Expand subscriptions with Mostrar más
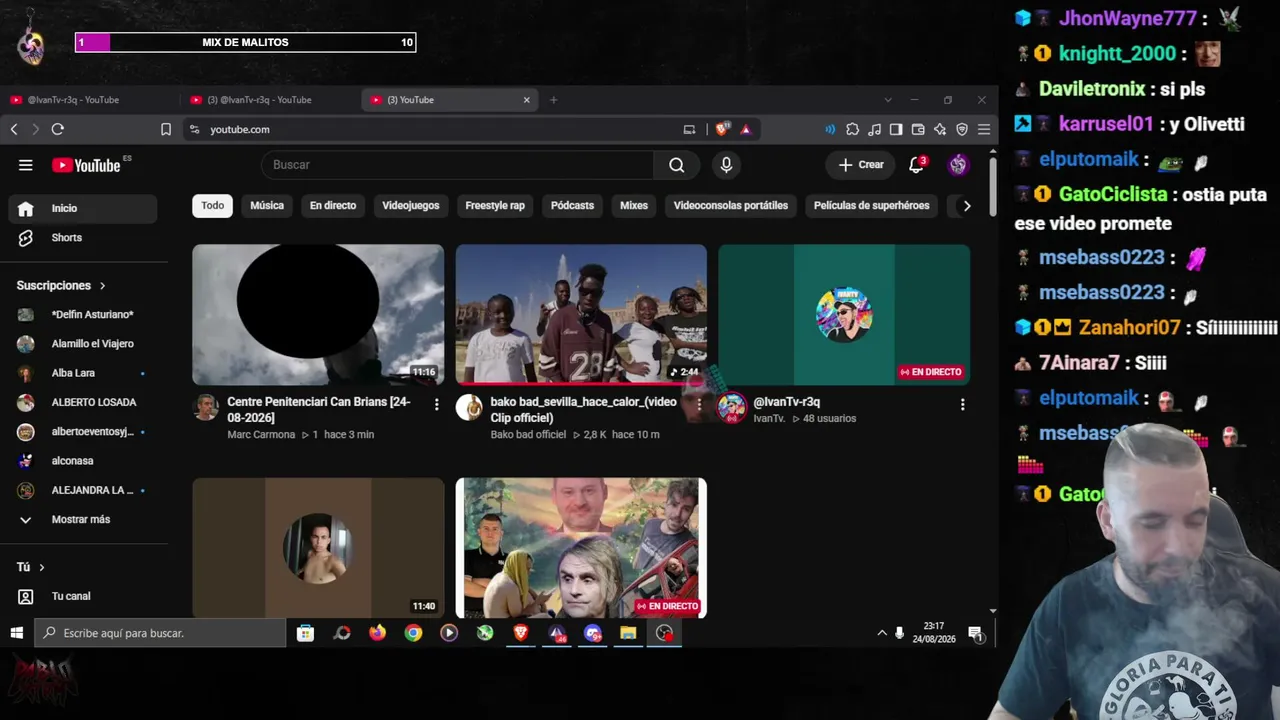This screenshot has height=720, width=1280. tap(83, 520)
